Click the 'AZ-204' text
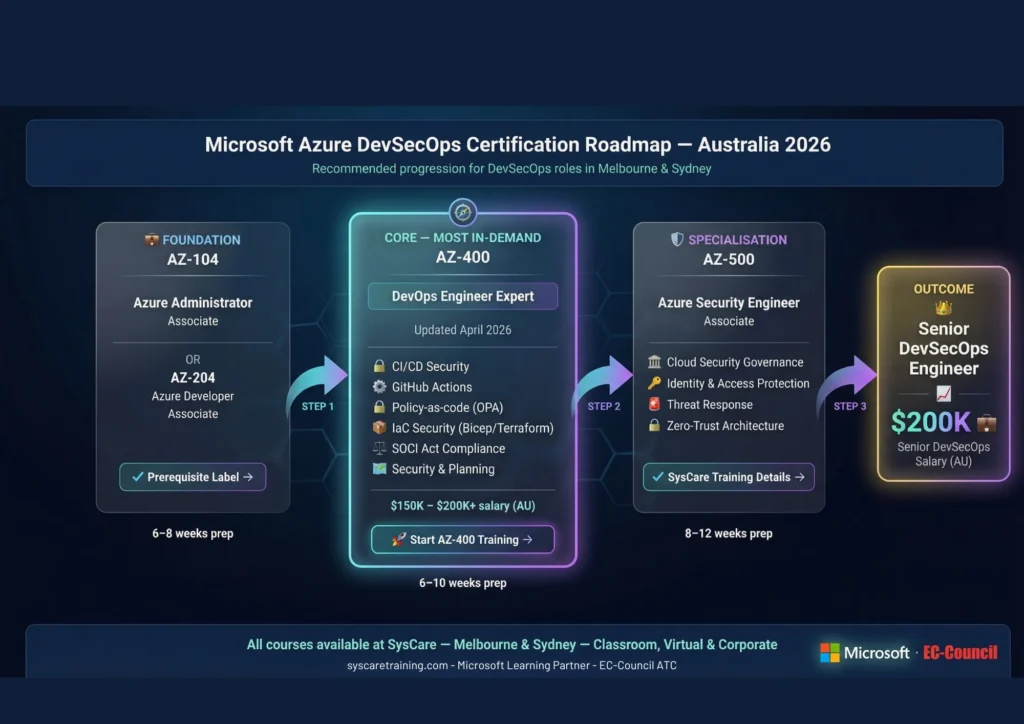The image size is (1024, 724). click(193, 377)
